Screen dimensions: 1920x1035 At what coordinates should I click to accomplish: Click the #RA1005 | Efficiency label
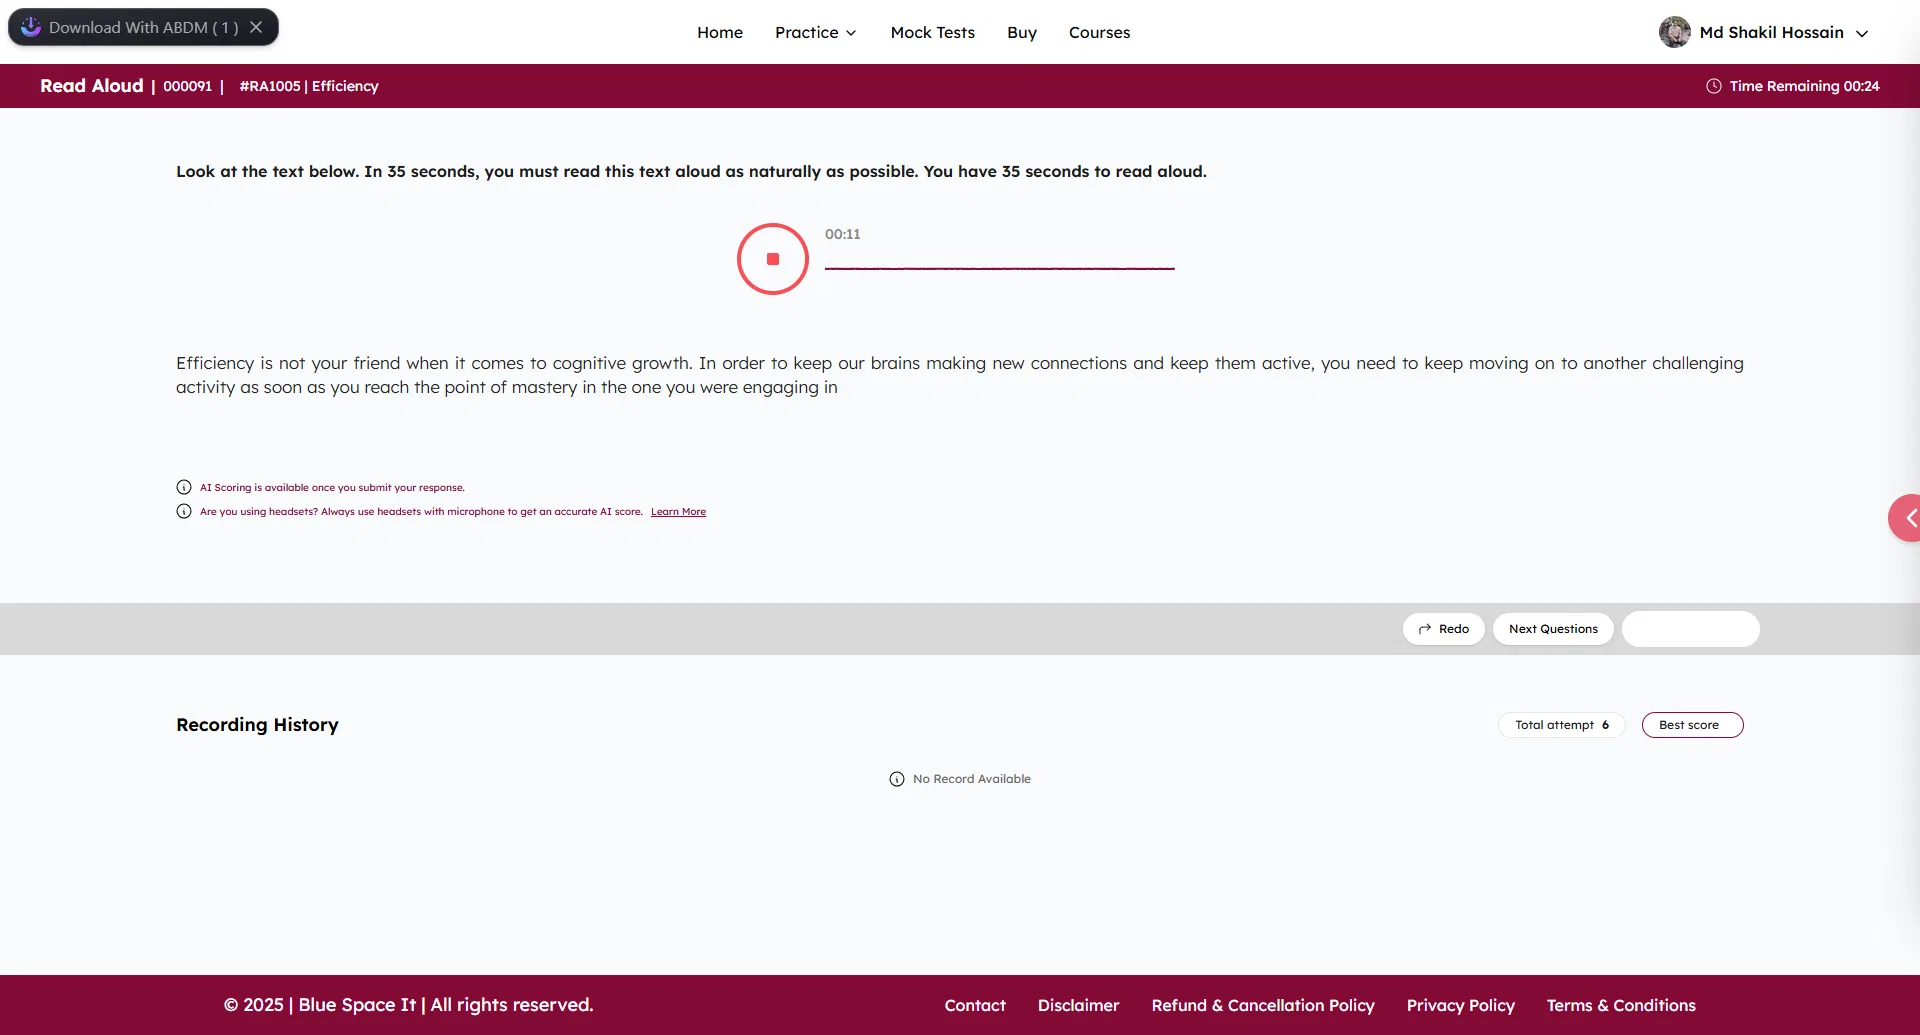coord(309,86)
